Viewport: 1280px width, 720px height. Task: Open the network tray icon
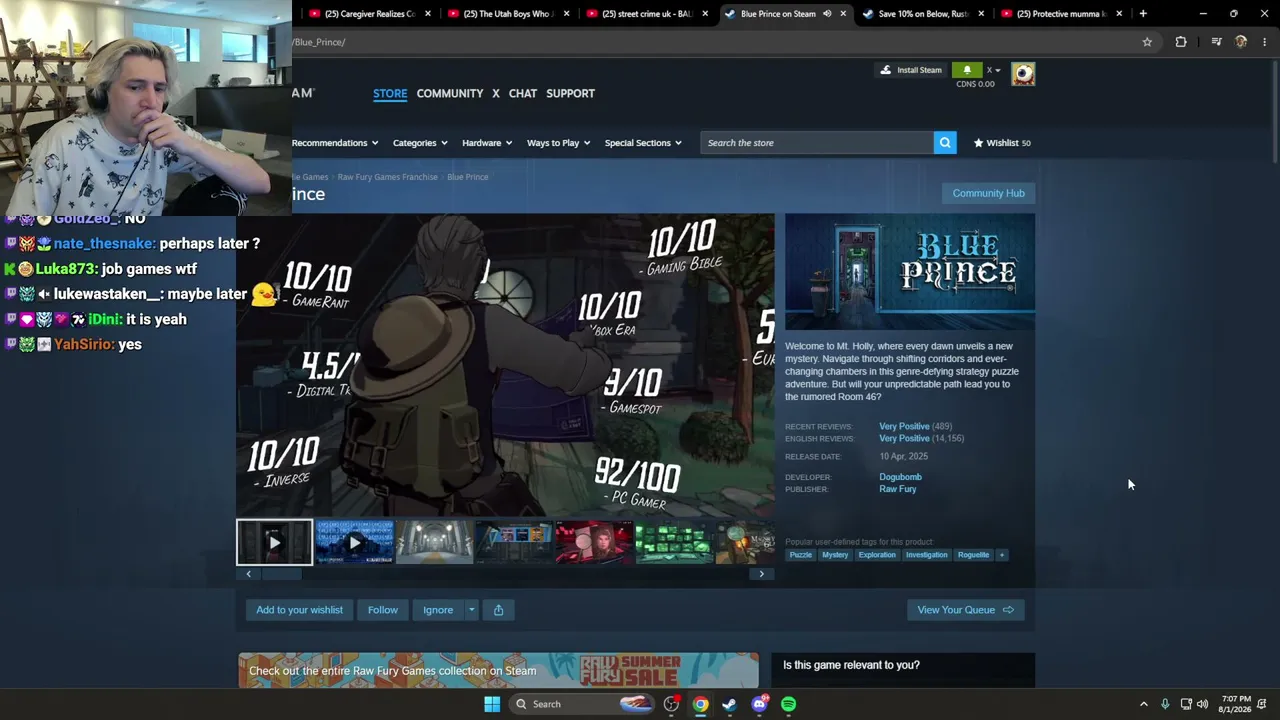pos(1185,704)
